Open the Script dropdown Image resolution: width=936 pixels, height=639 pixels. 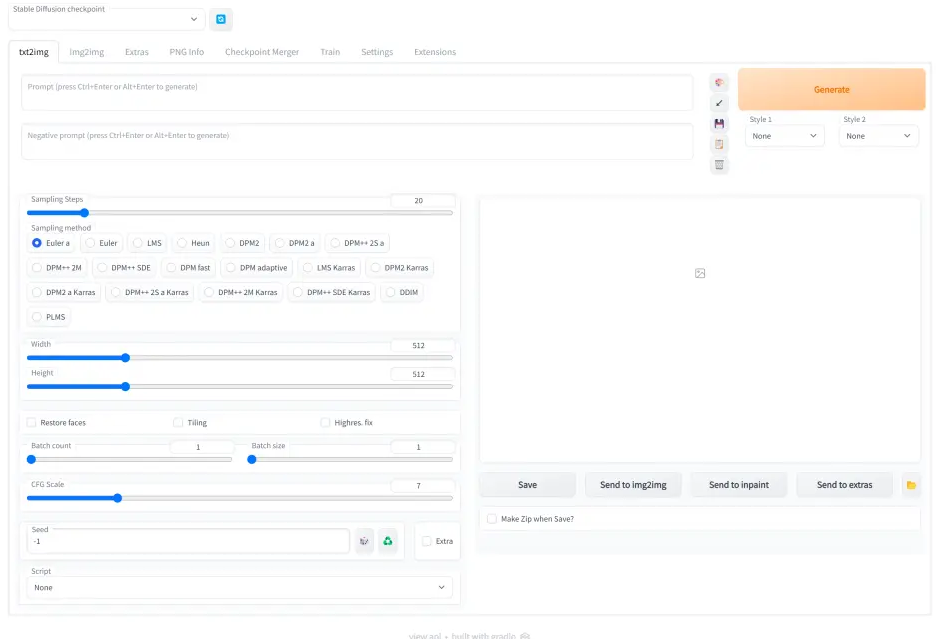[x=239, y=588]
